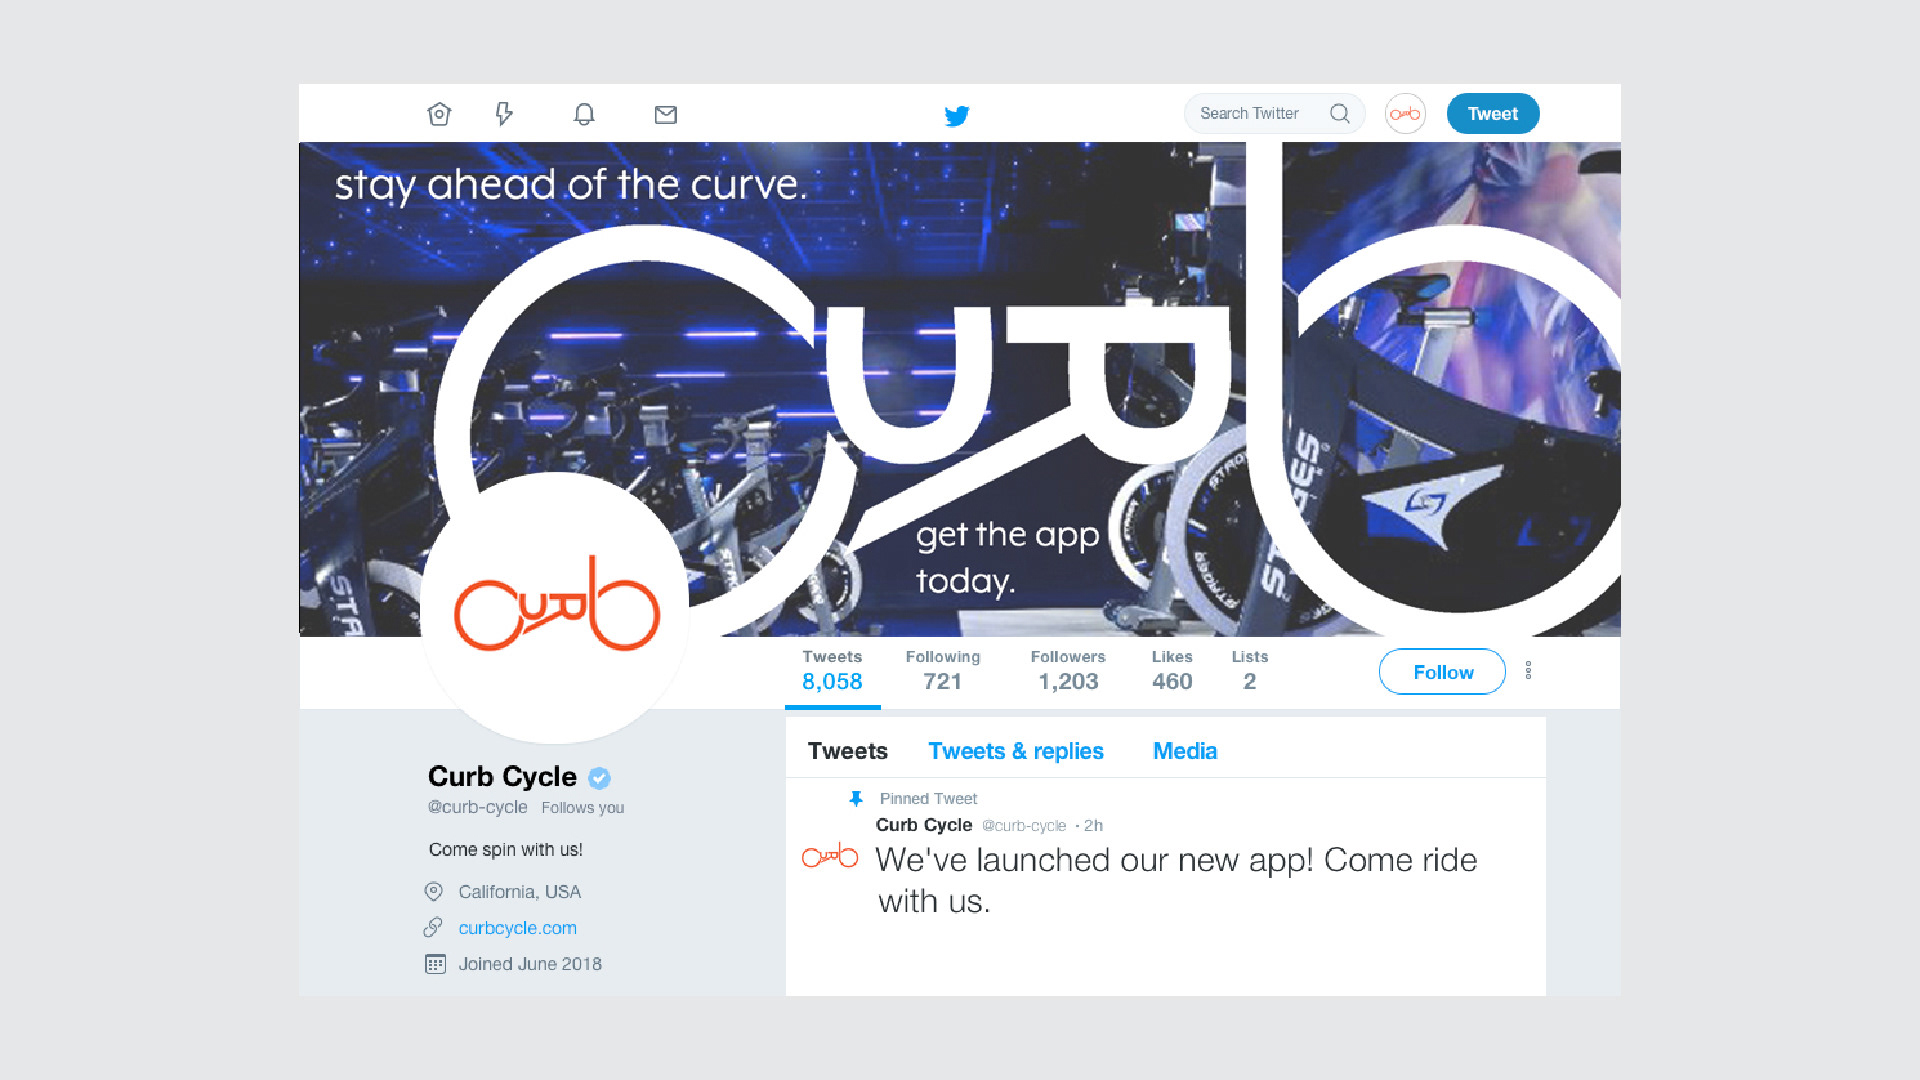This screenshot has width=1920, height=1080.
Task: Open the Messages envelope icon
Action: [x=666, y=115]
